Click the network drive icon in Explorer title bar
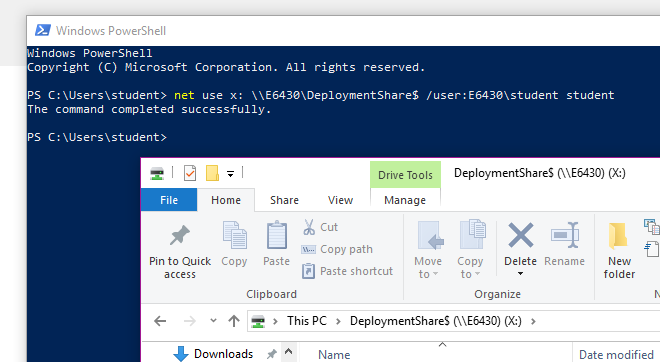Screen dimensions: 660x362 click(157, 173)
